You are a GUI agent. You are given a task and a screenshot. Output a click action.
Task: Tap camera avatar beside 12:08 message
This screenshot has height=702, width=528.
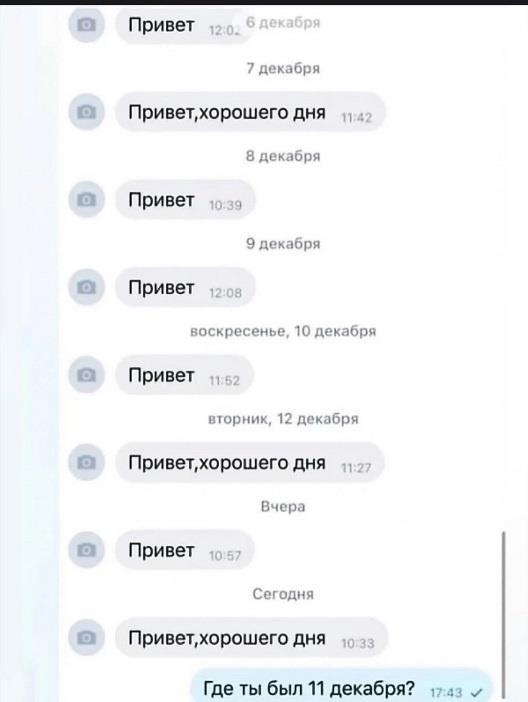(x=86, y=287)
